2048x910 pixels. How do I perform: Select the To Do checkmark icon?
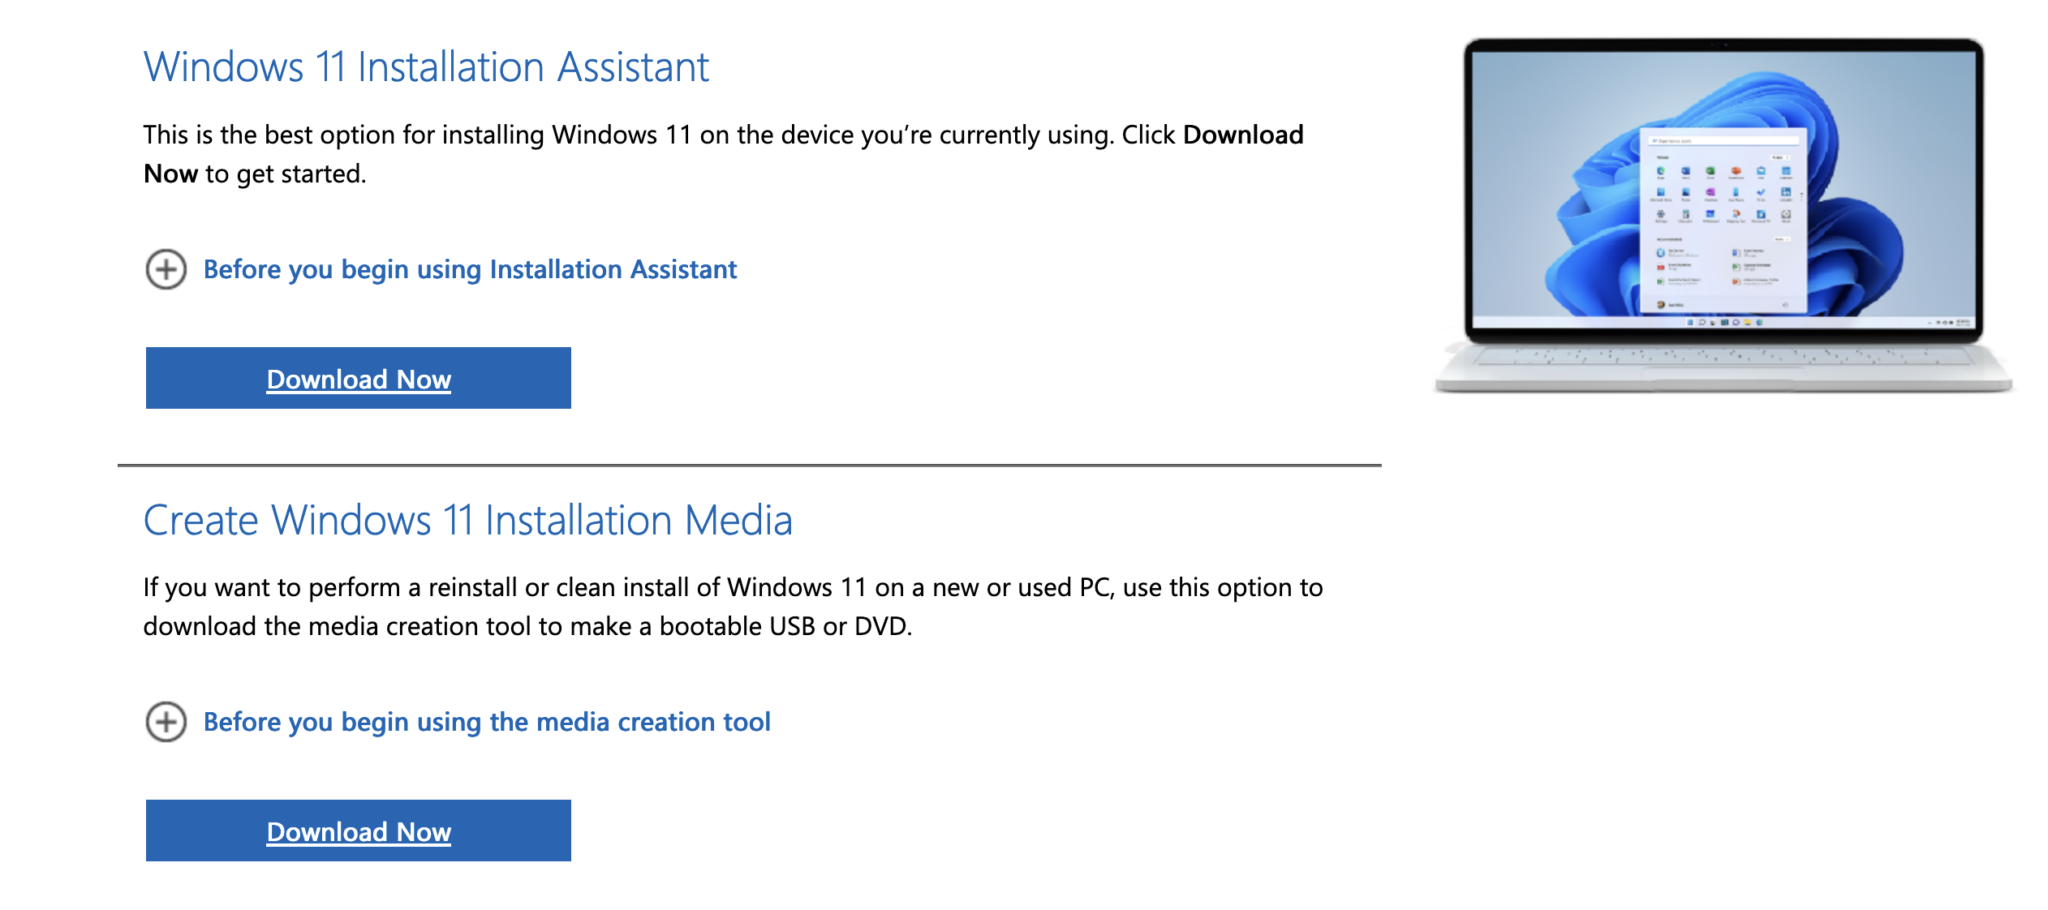point(1761,191)
